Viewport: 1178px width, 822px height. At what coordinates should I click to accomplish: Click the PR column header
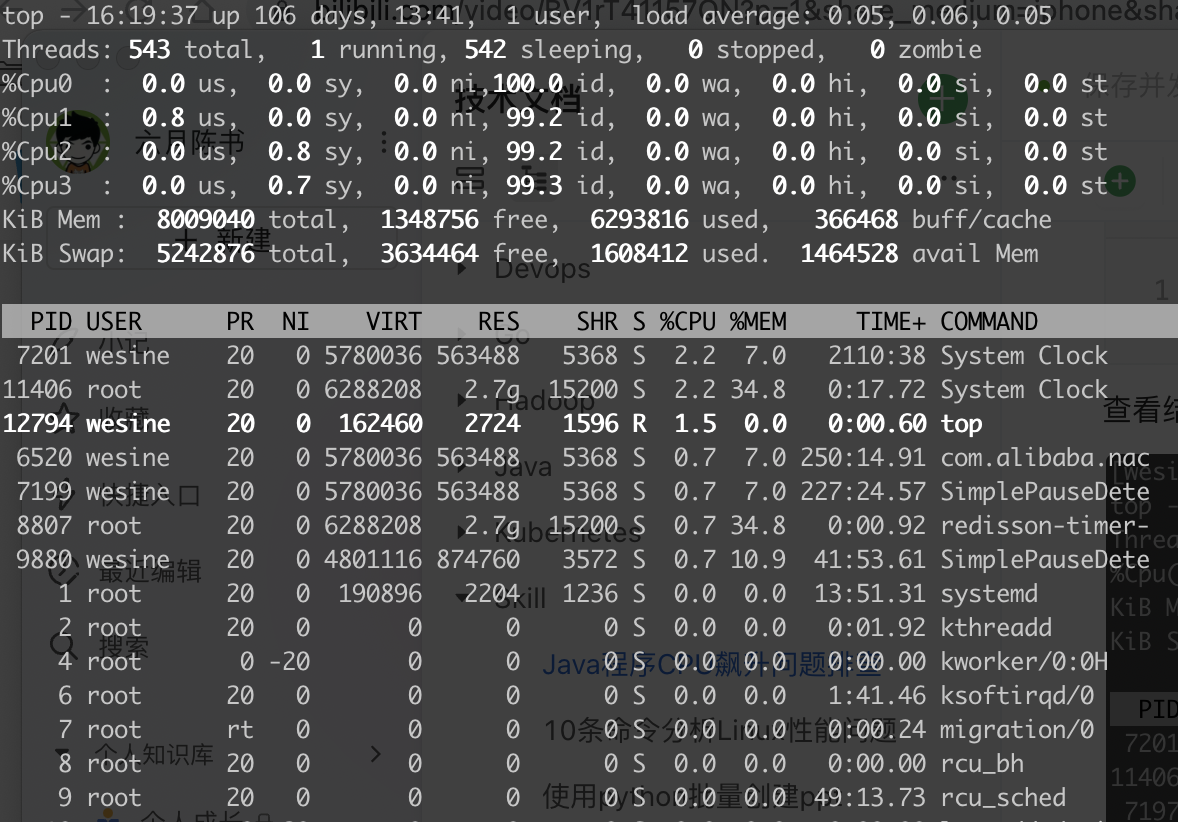[x=240, y=322]
